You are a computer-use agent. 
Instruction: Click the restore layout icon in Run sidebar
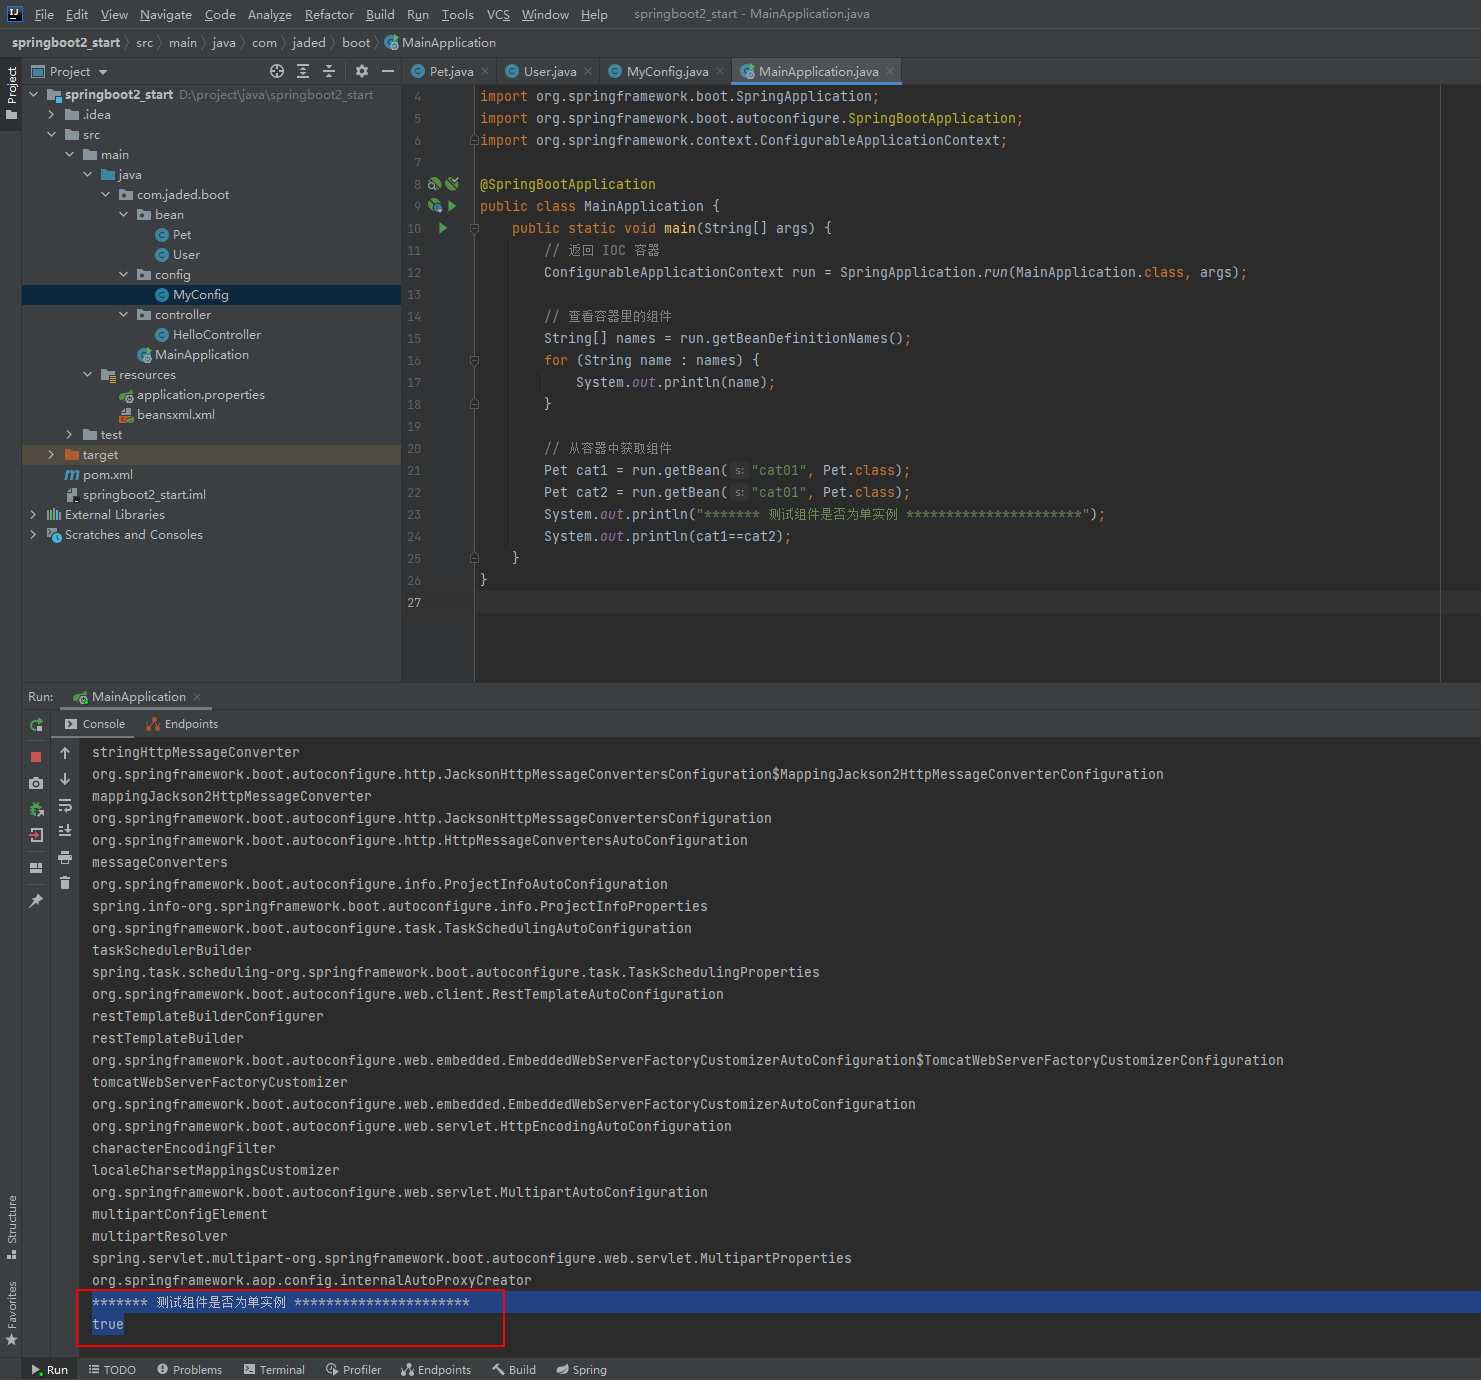coord(36,868)
